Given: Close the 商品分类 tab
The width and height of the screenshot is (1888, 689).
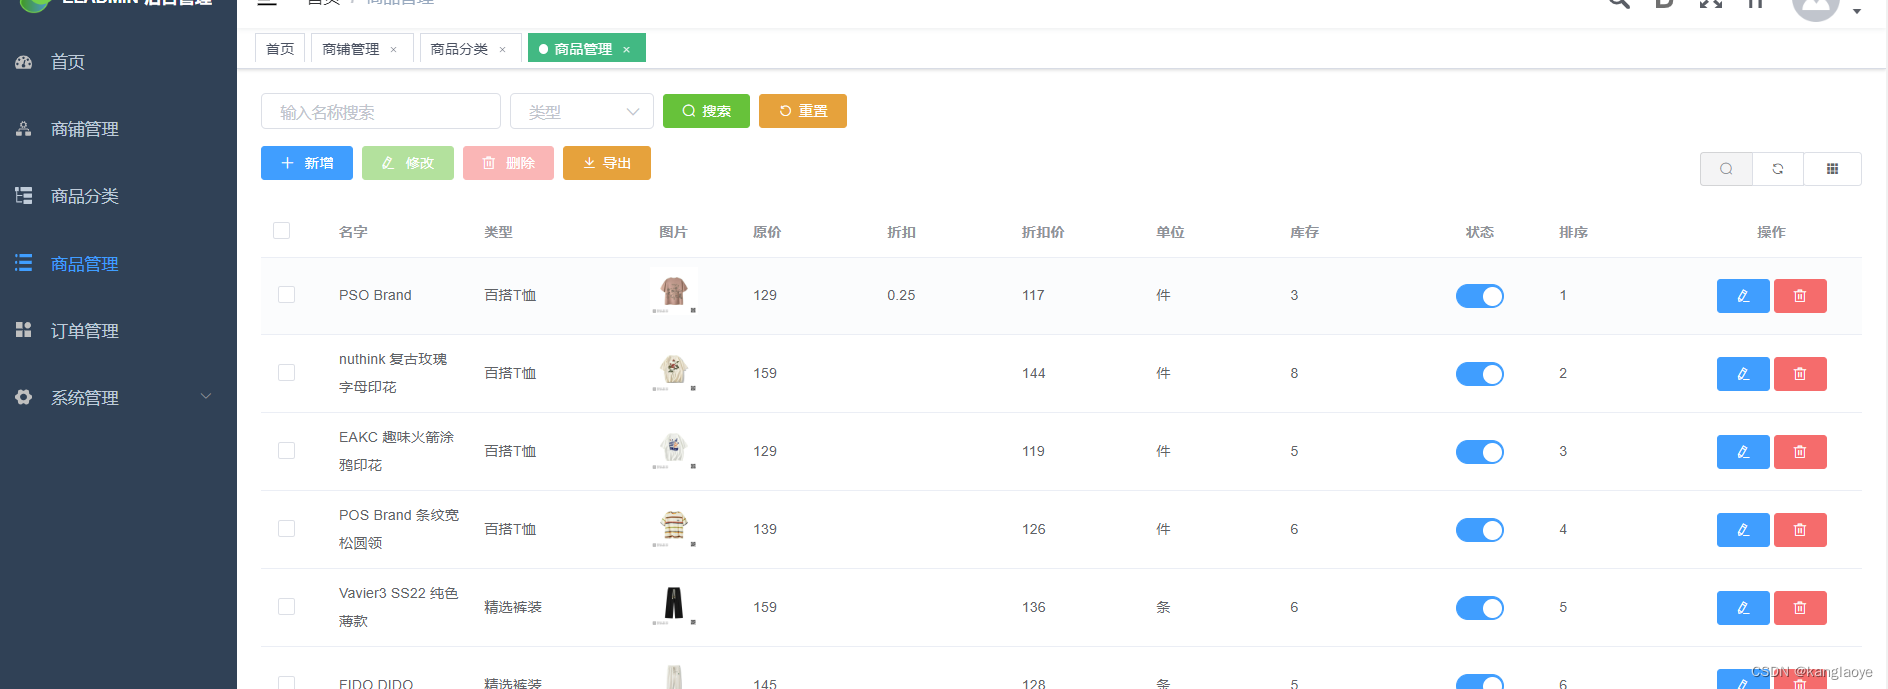Looking at the screenshot, I should (x=502, y=50).
